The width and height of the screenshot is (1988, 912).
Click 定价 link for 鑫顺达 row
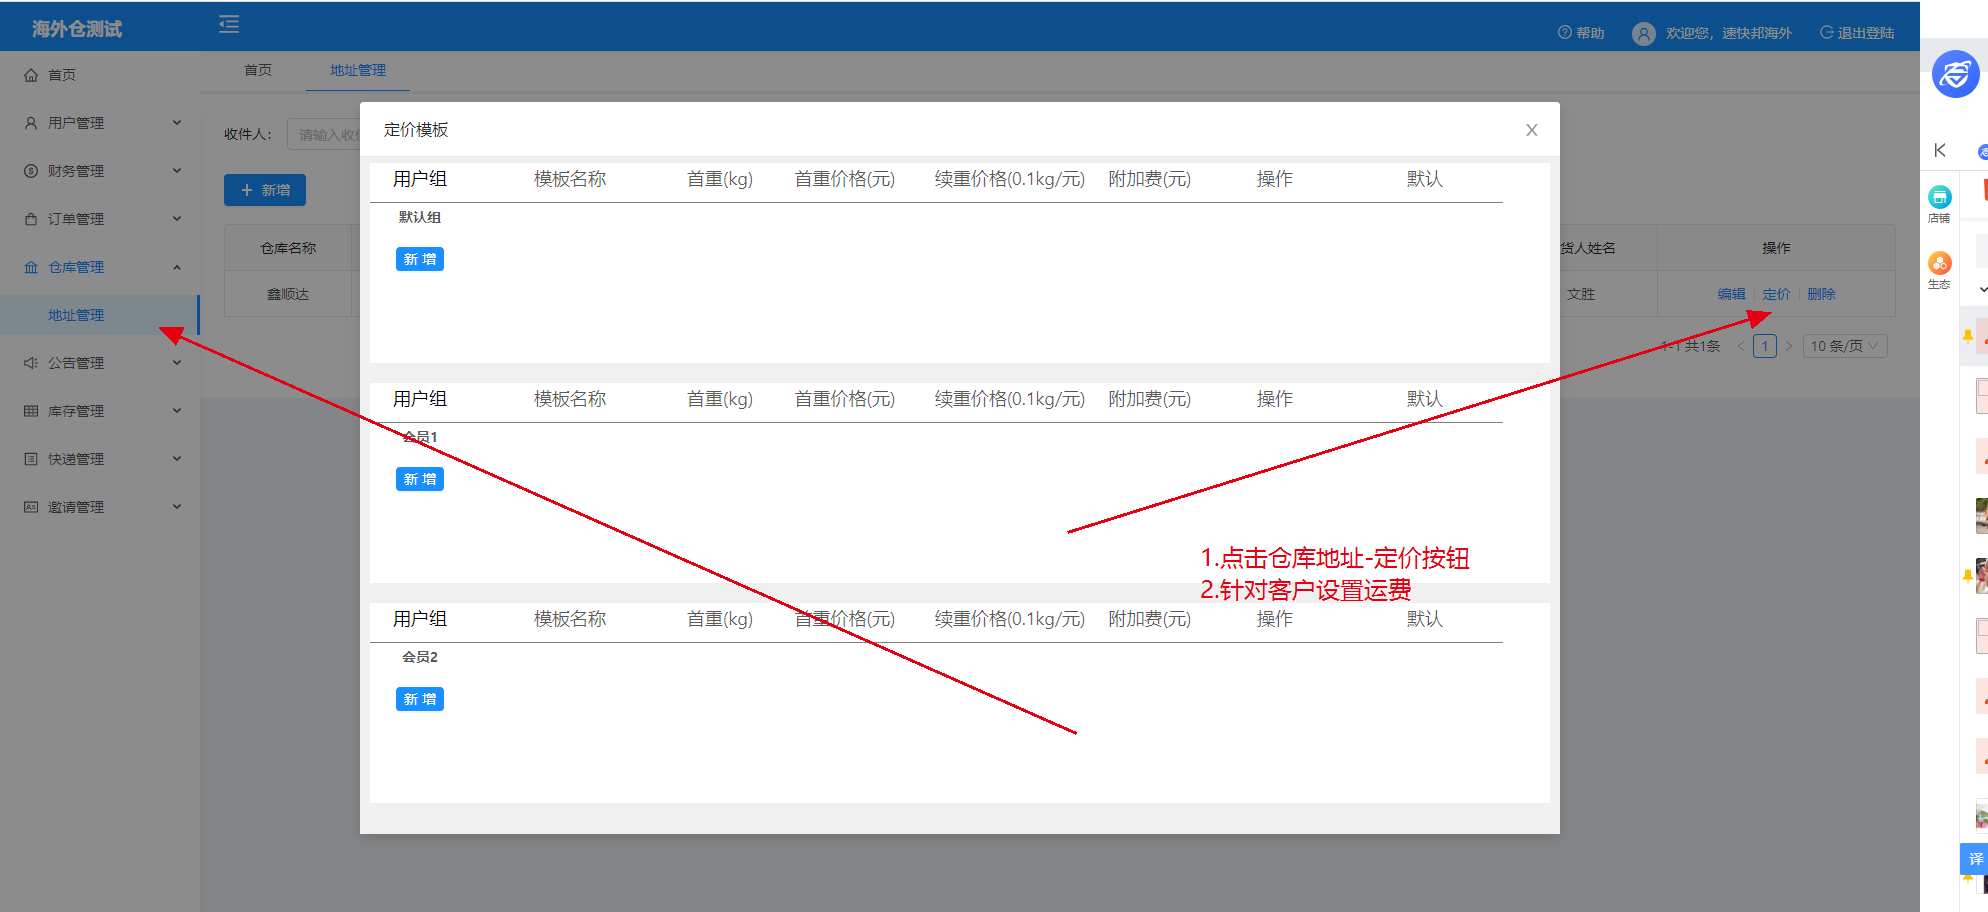point(1777,294)
